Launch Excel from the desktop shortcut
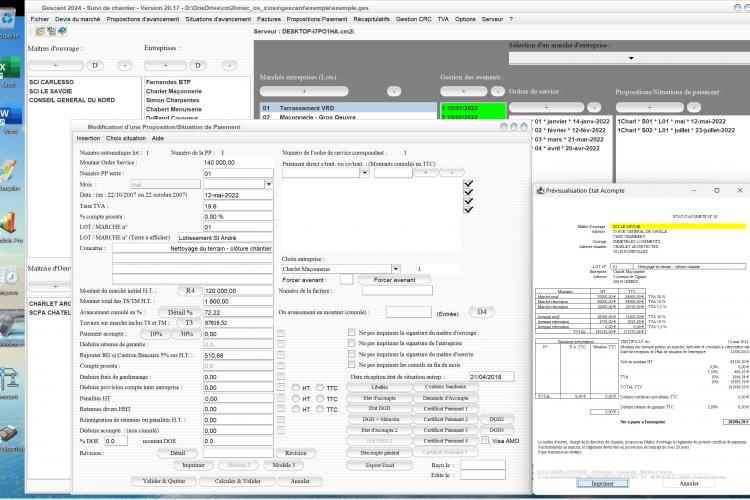The image size is (750, 500). (9, 68)
